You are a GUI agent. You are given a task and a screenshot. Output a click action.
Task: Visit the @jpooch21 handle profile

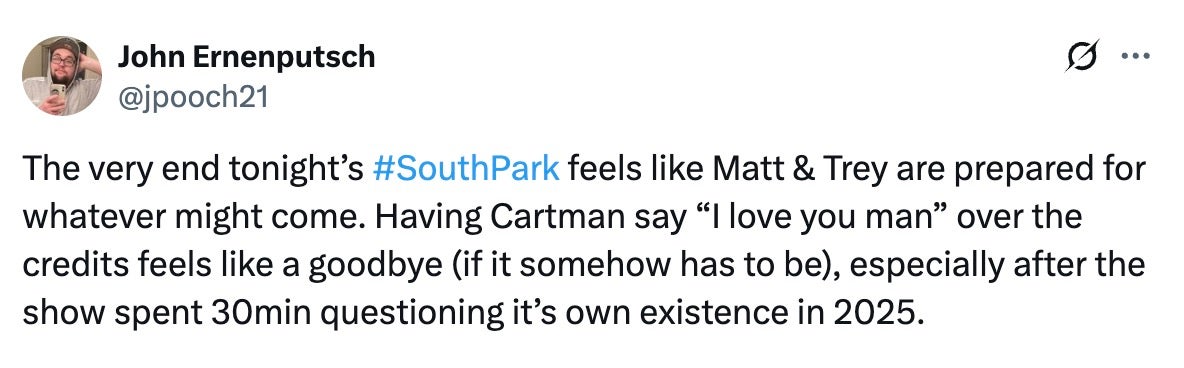click(193, 97)
